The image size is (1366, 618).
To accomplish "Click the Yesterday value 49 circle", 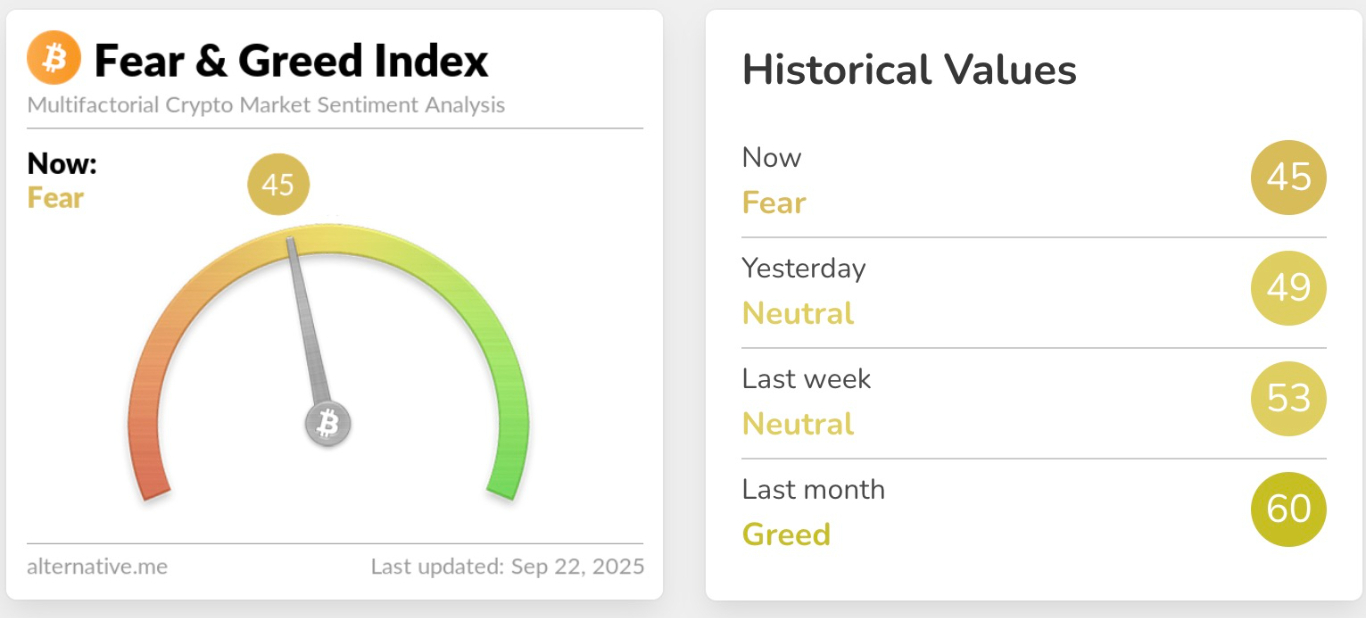I will click(x=1288, y=288).
